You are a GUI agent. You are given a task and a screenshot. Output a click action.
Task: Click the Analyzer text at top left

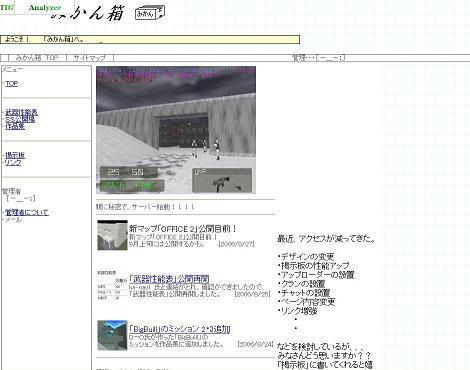[45, 7]
